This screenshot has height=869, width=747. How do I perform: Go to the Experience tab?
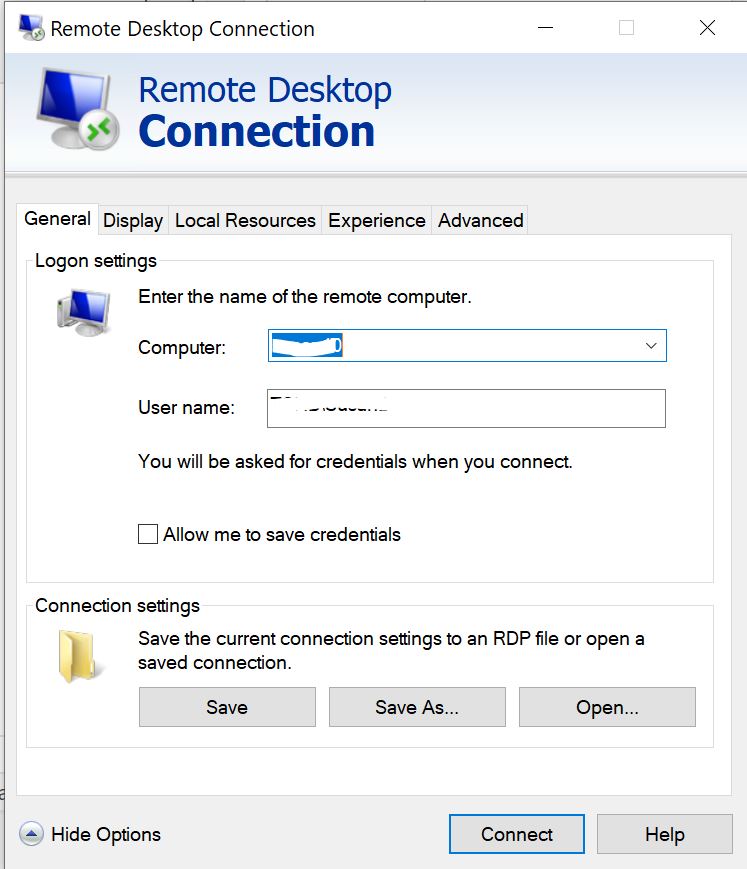tap(377, 221)
